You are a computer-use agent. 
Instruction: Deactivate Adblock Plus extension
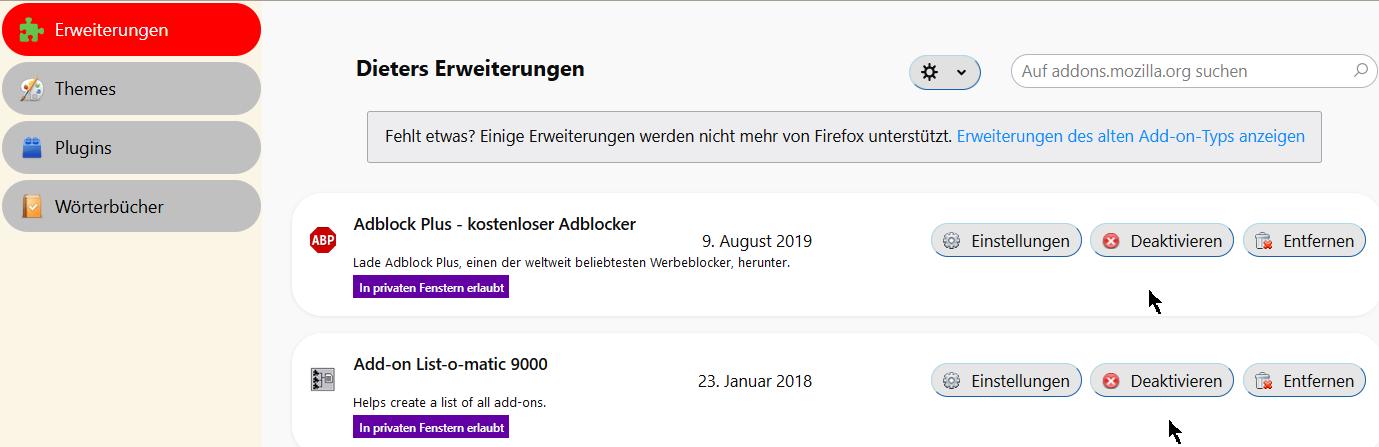click(x=1161, y=241)
